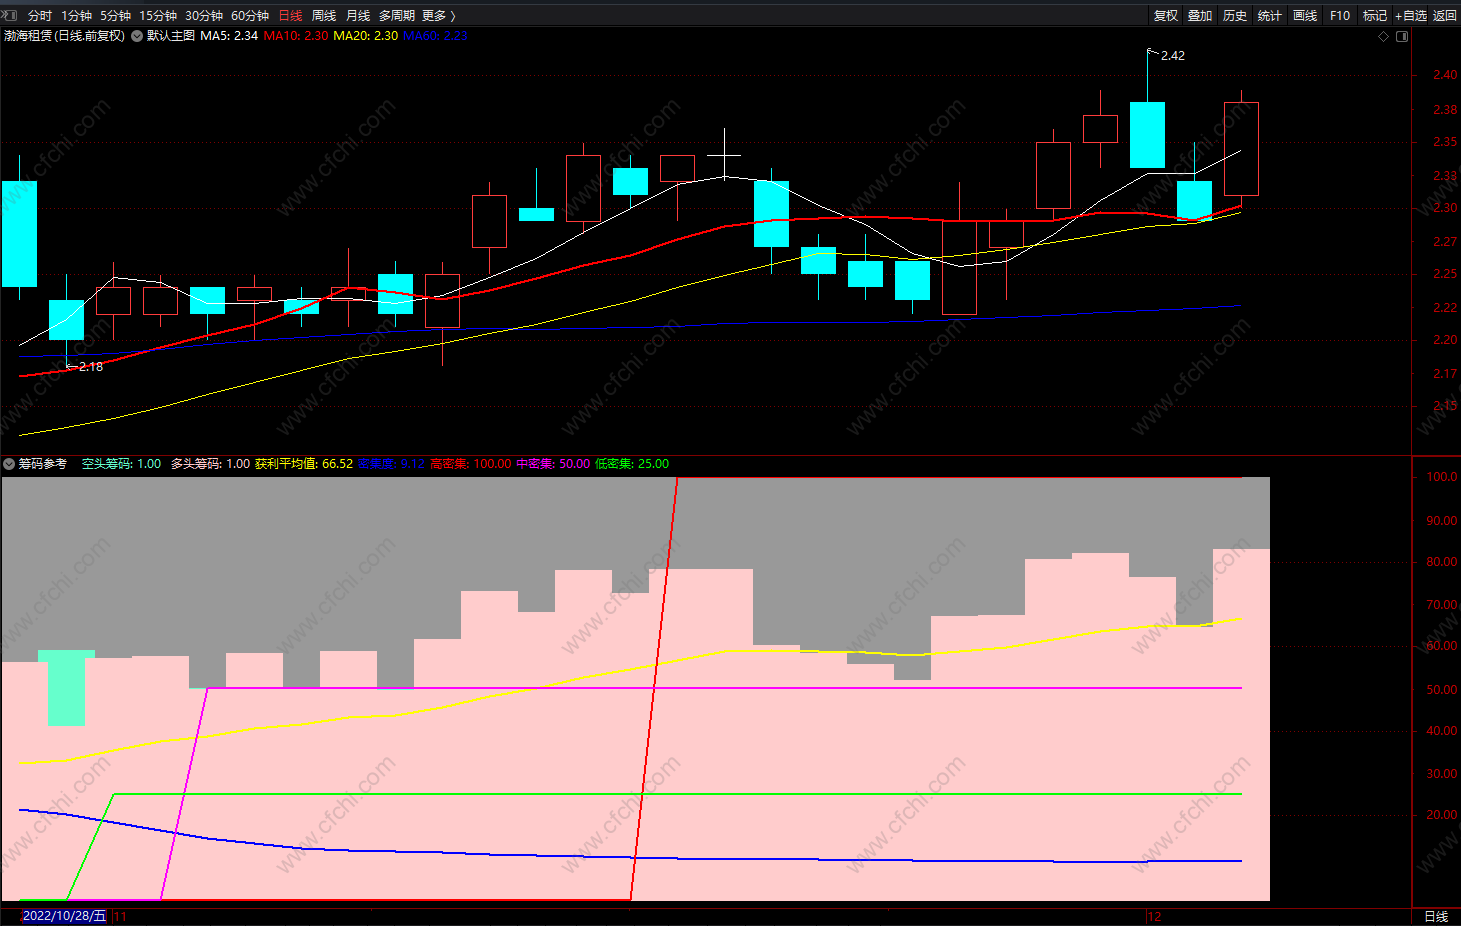Switch to 15分钟 period tab
This screenshot has width=1461, height=926.
tap(158, 15)
